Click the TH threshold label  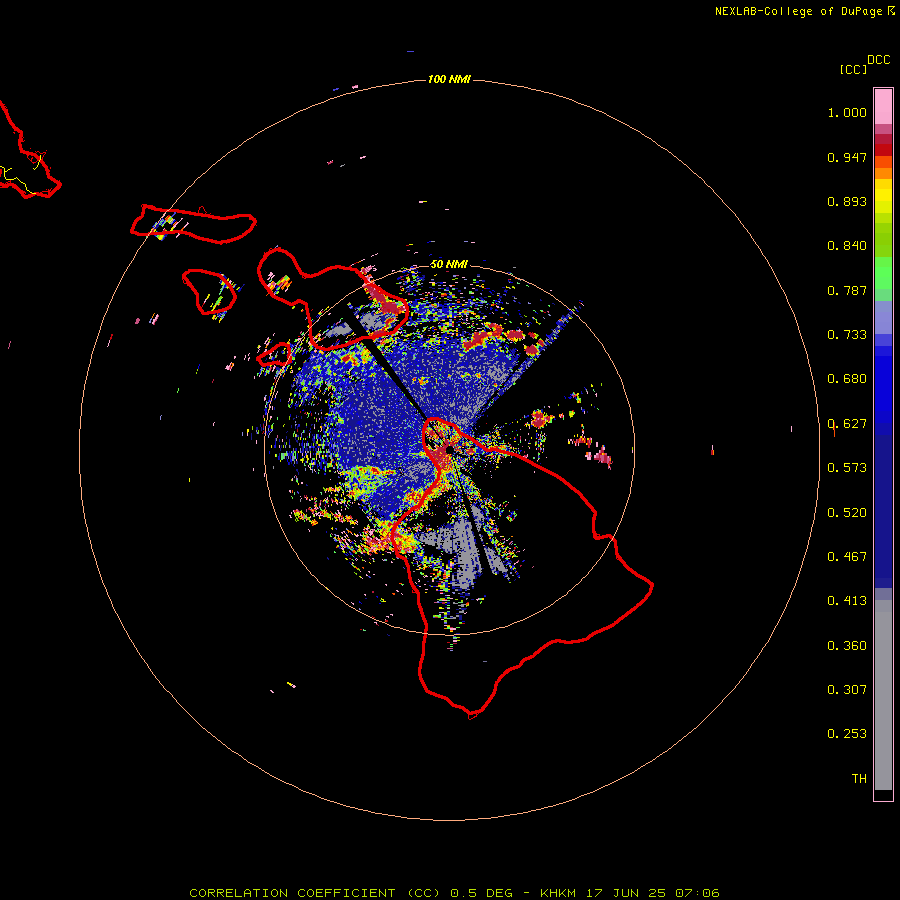859,779
